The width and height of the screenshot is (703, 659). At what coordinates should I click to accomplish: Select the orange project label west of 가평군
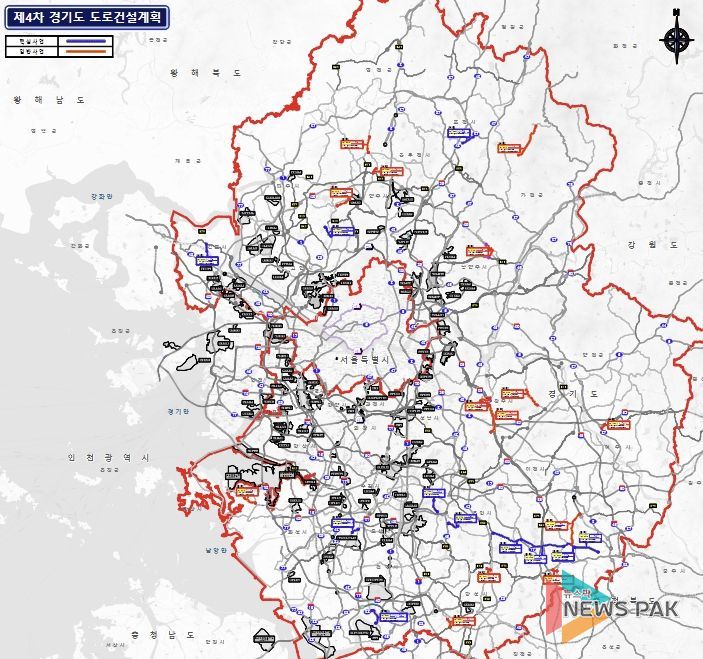pos(509,149)
